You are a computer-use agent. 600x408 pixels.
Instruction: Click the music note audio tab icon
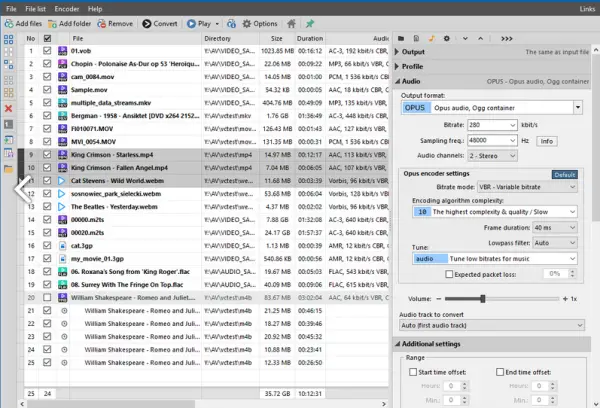[432, 38]
